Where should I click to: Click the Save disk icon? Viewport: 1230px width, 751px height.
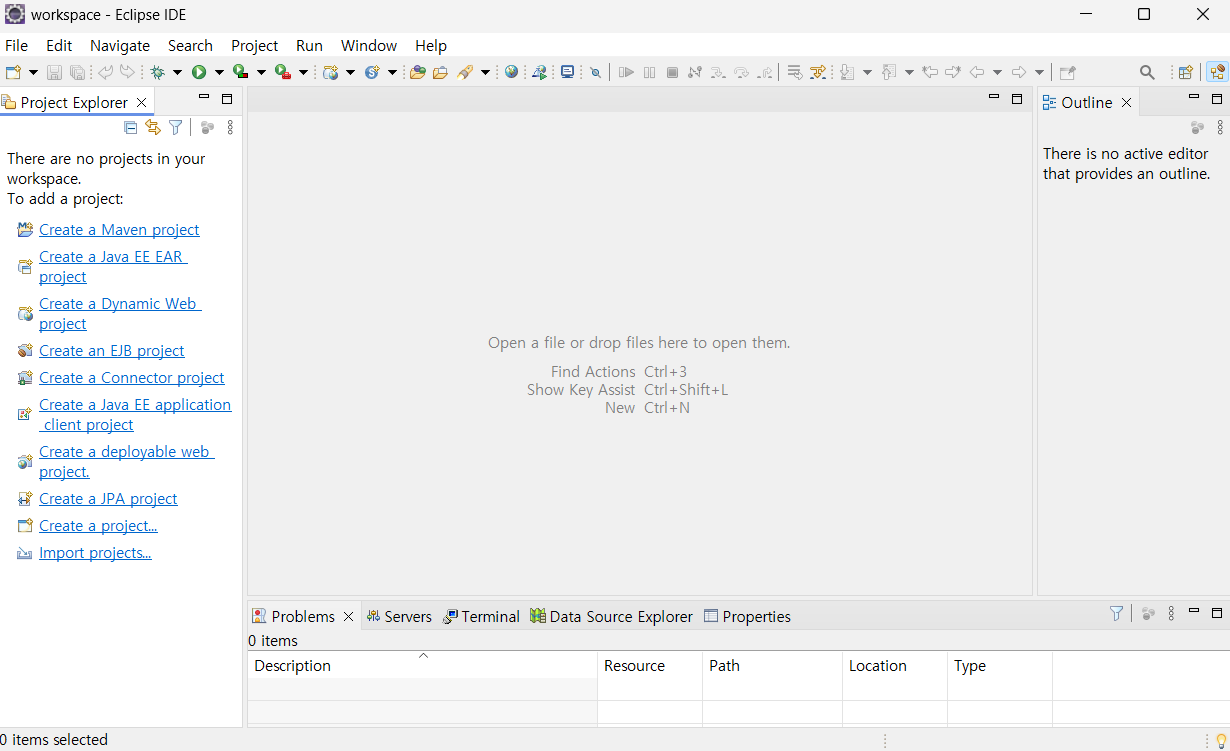(54, 72)
